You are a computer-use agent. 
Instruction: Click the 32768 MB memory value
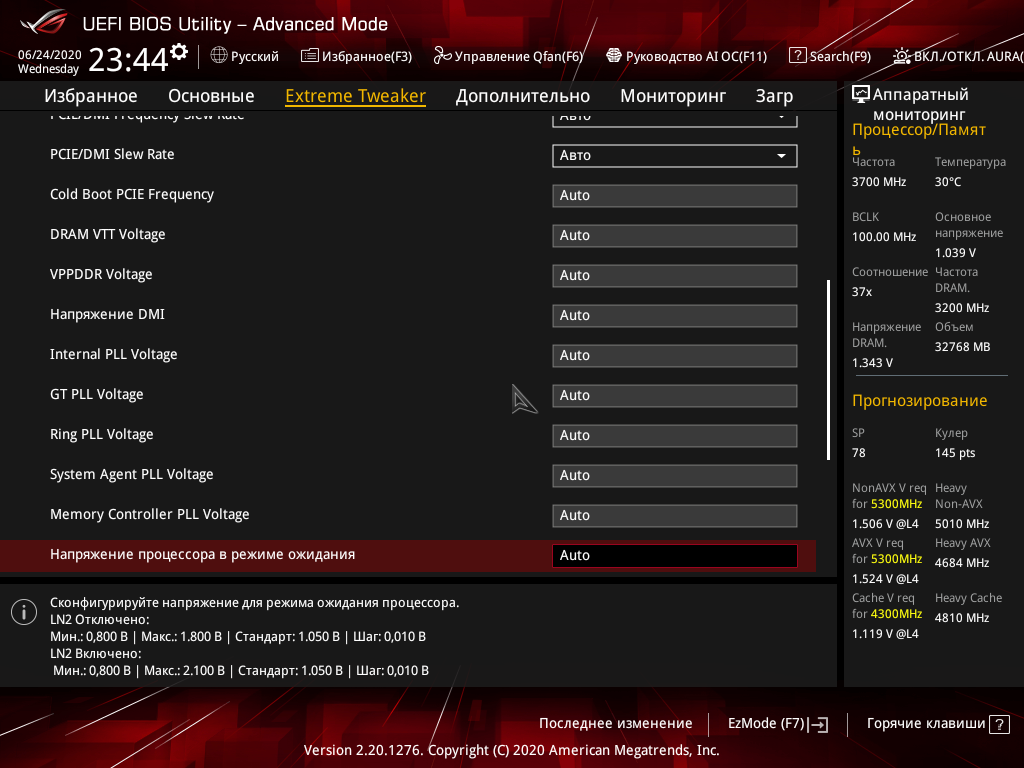click(x=963, y=347)
